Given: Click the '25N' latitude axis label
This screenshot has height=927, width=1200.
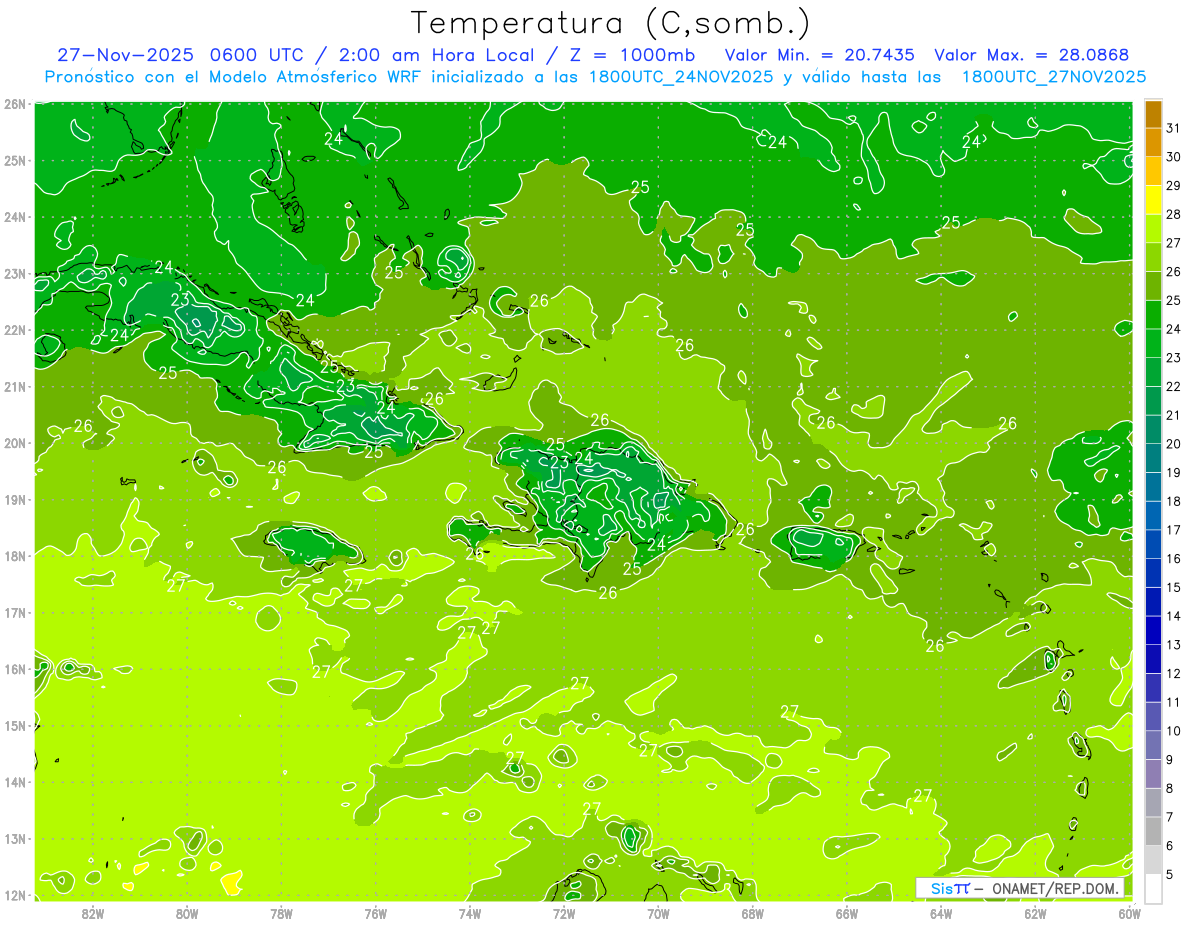Looking at the screenshot, I should (x=14, y=161).
